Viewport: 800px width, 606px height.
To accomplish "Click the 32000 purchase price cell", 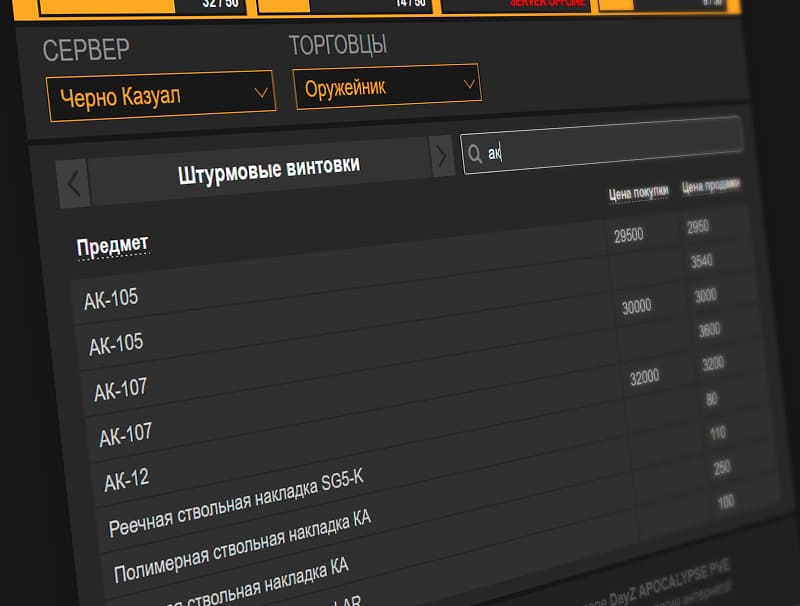I will tap(644, 377).
